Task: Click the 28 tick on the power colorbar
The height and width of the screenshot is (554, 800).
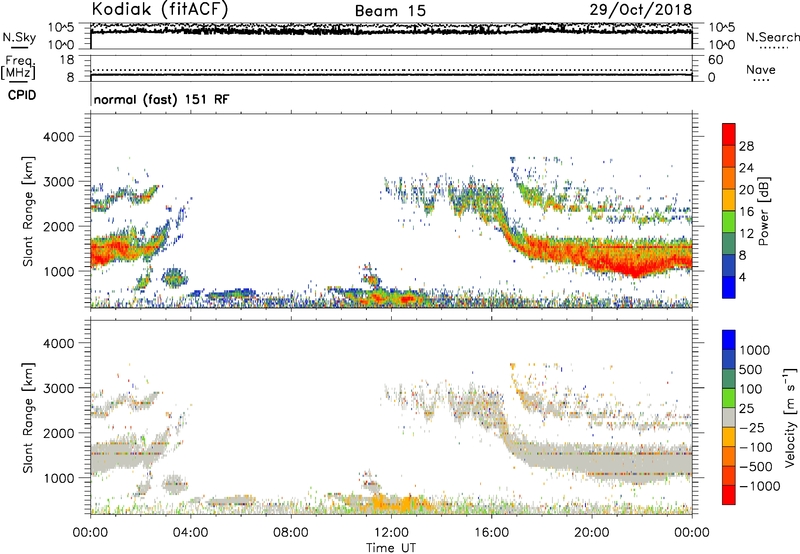Action: pos(746,146)
